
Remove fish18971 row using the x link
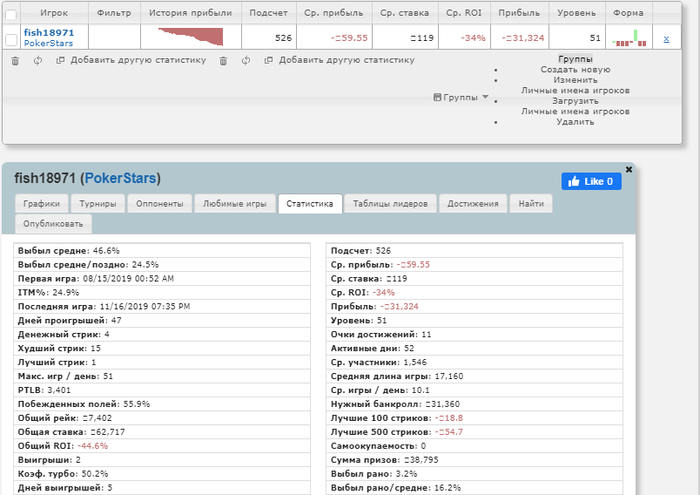click(x=666, y=39)
